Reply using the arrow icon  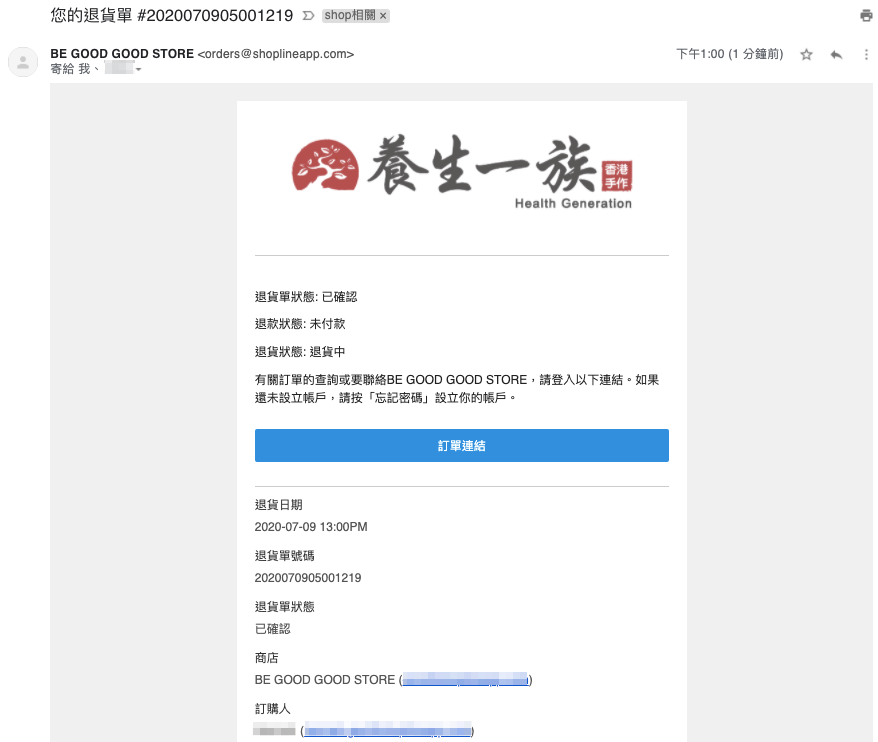(837, 54)
